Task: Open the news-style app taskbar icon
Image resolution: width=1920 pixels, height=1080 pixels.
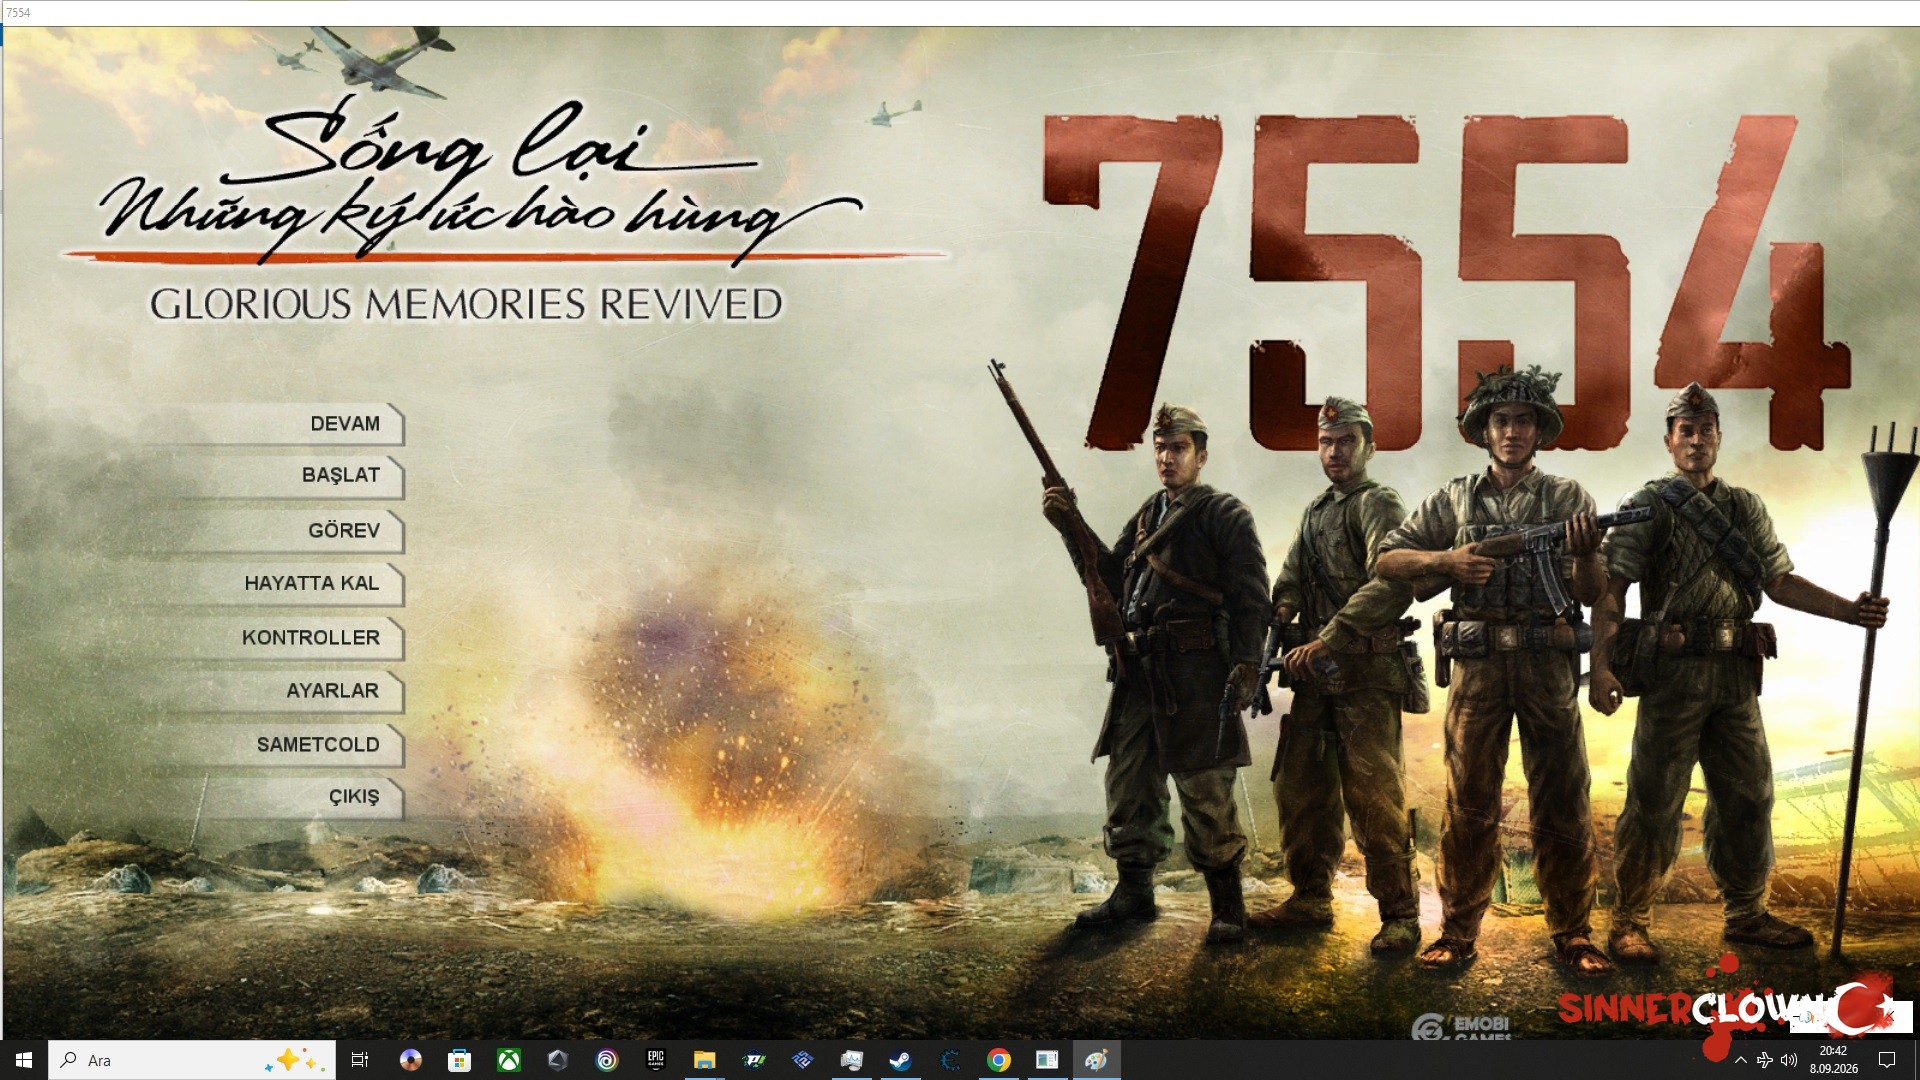Action: click(1047, 1060)
